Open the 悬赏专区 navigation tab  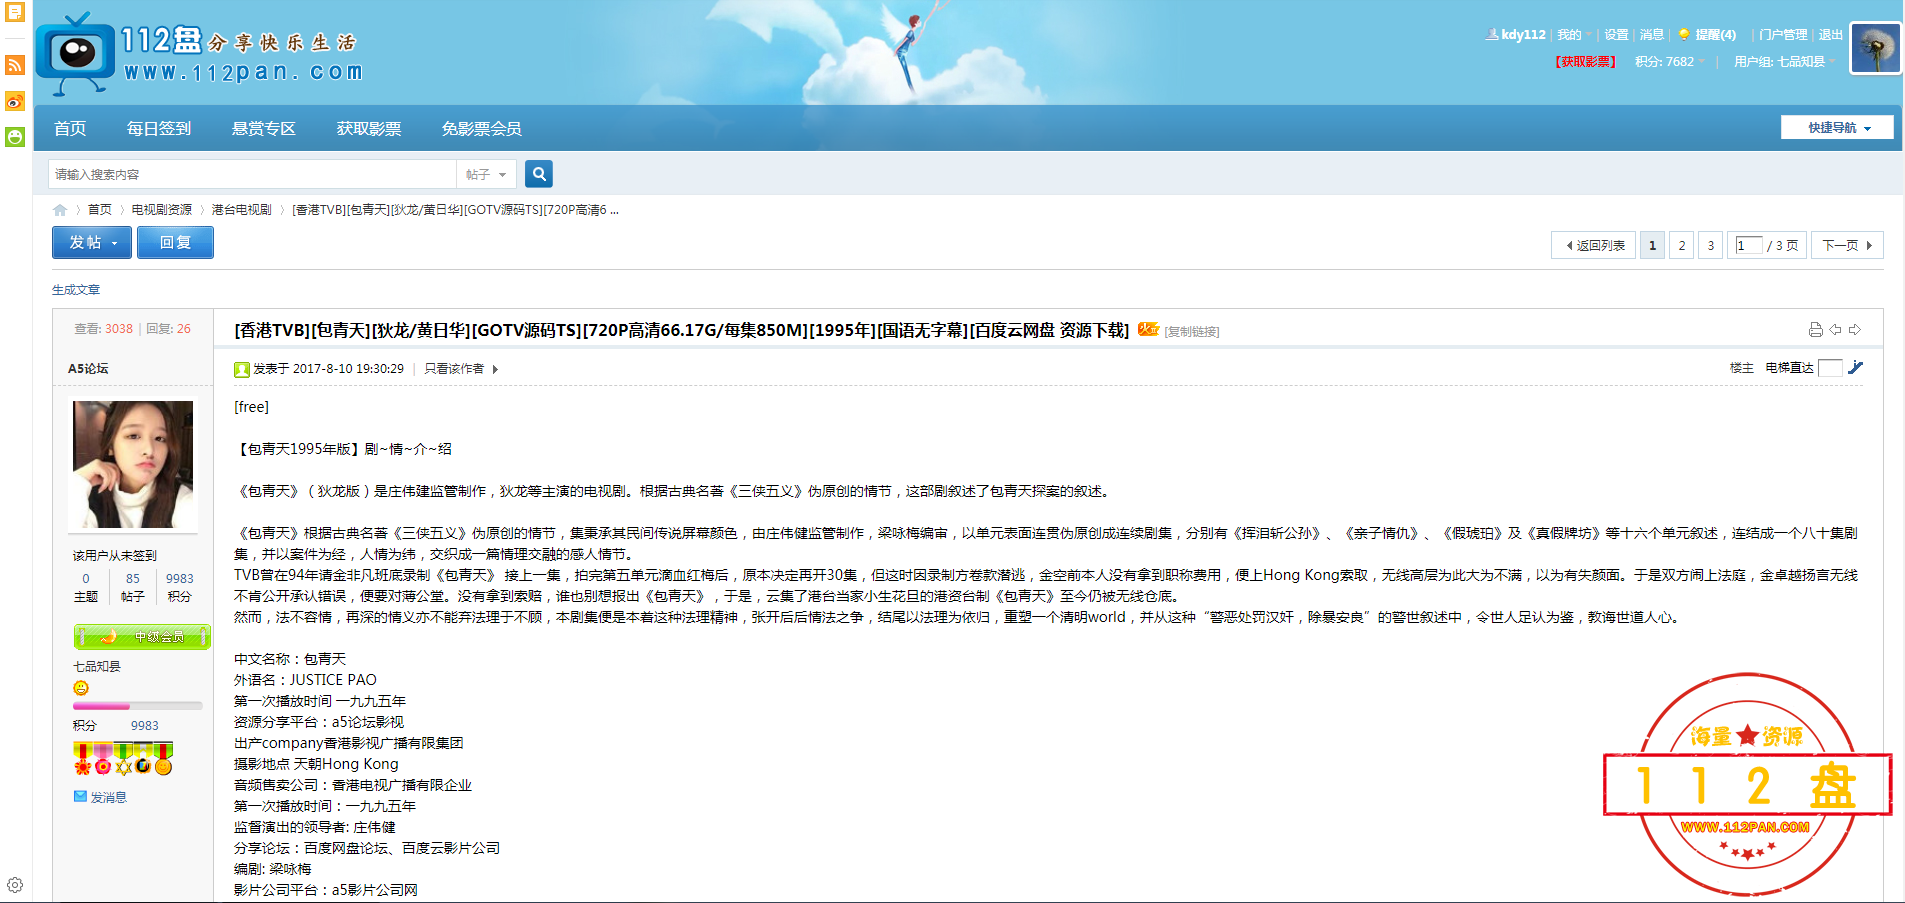[x=264, y=128]
